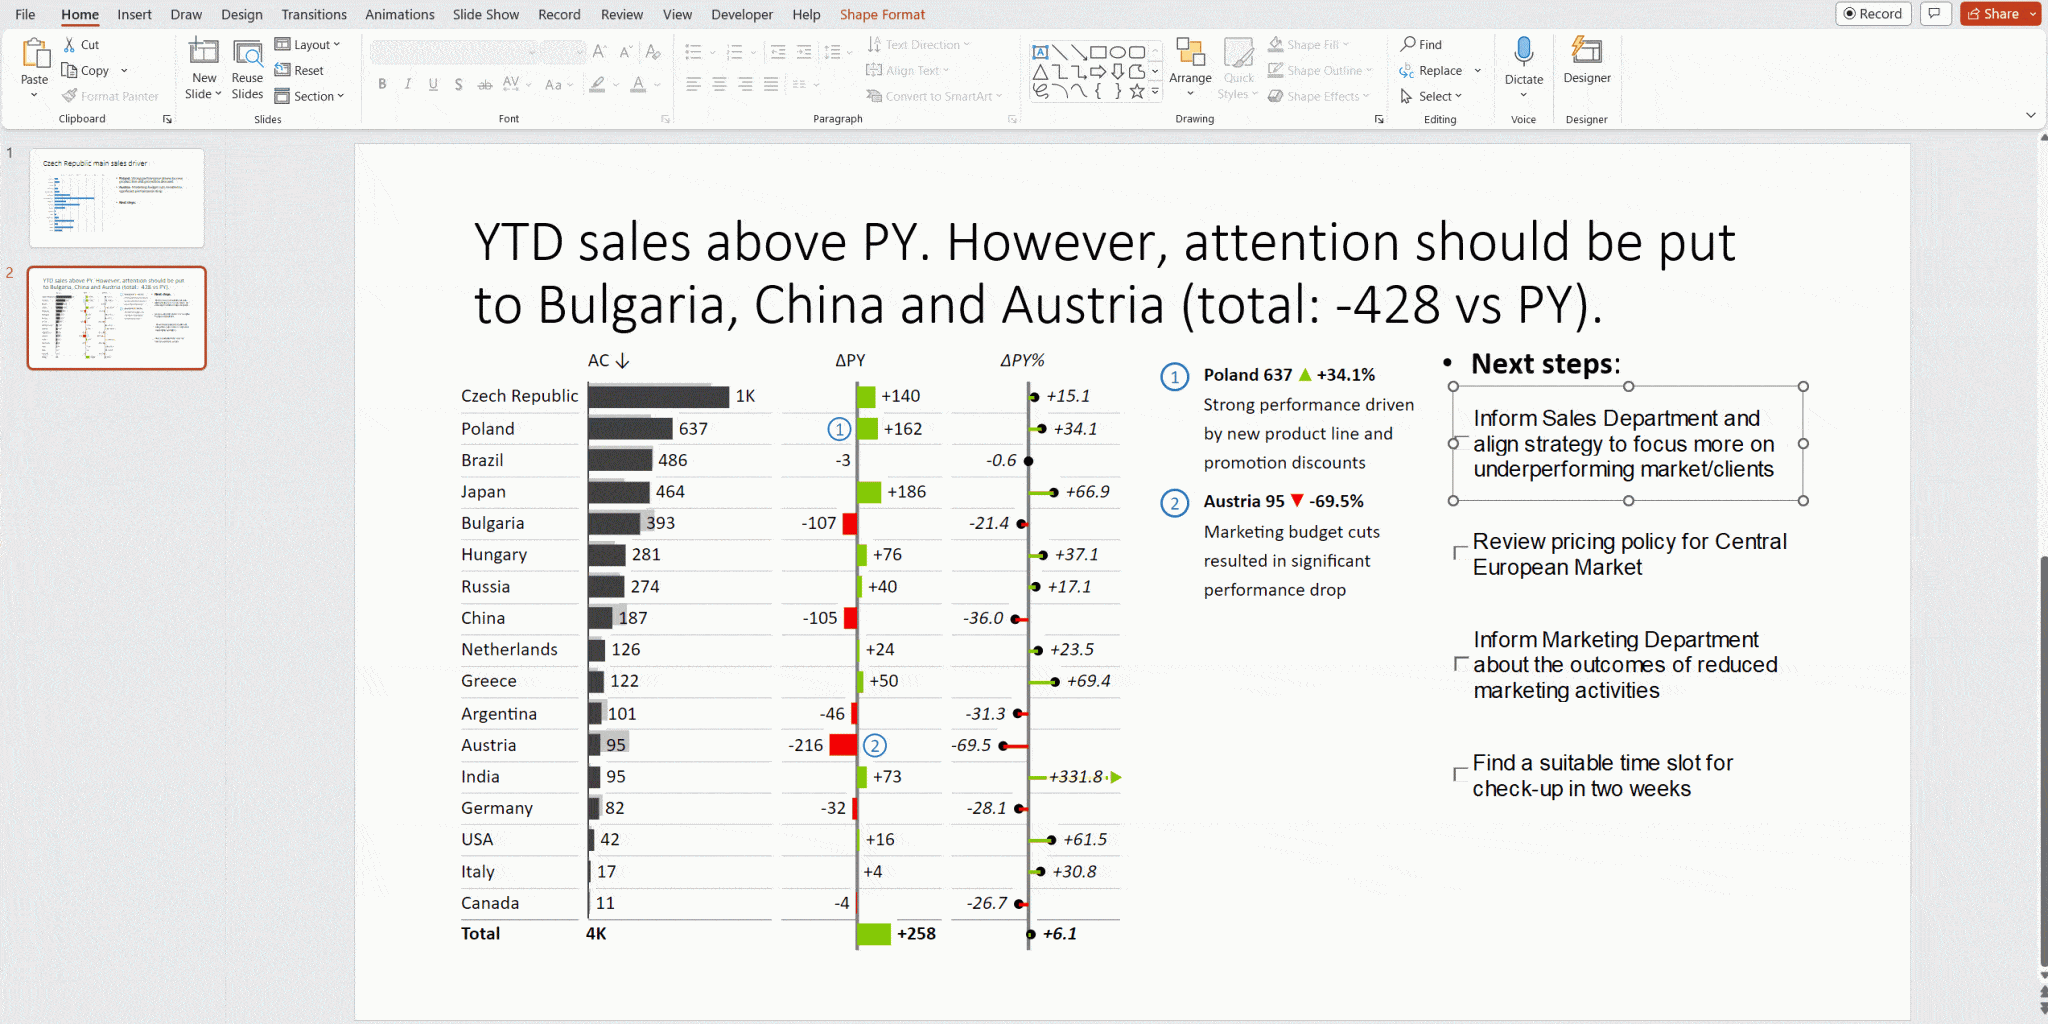This screenshot has width=2048, height=1024.
Task: Open the Insert menu
Action: tap(134, 14)
